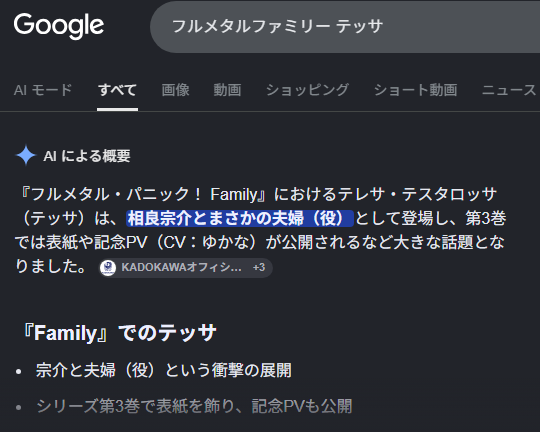Click the Google logo
Image resolution: width=540 pixels, height=432 pixels.
[59, 26]
